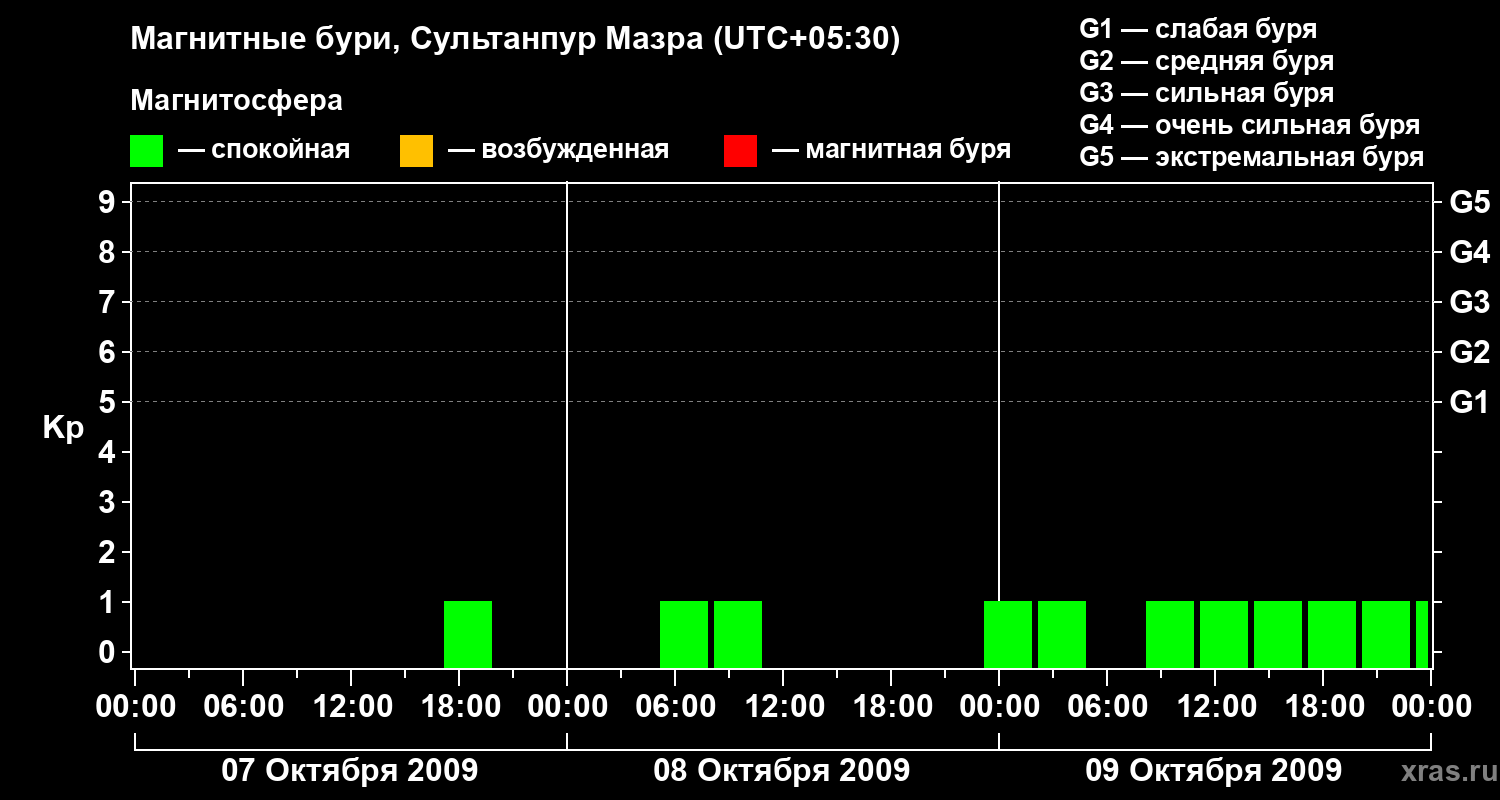Click the G1 tick label on right axis
This screenshot has width=1500, height=800.
[1469, 403]
